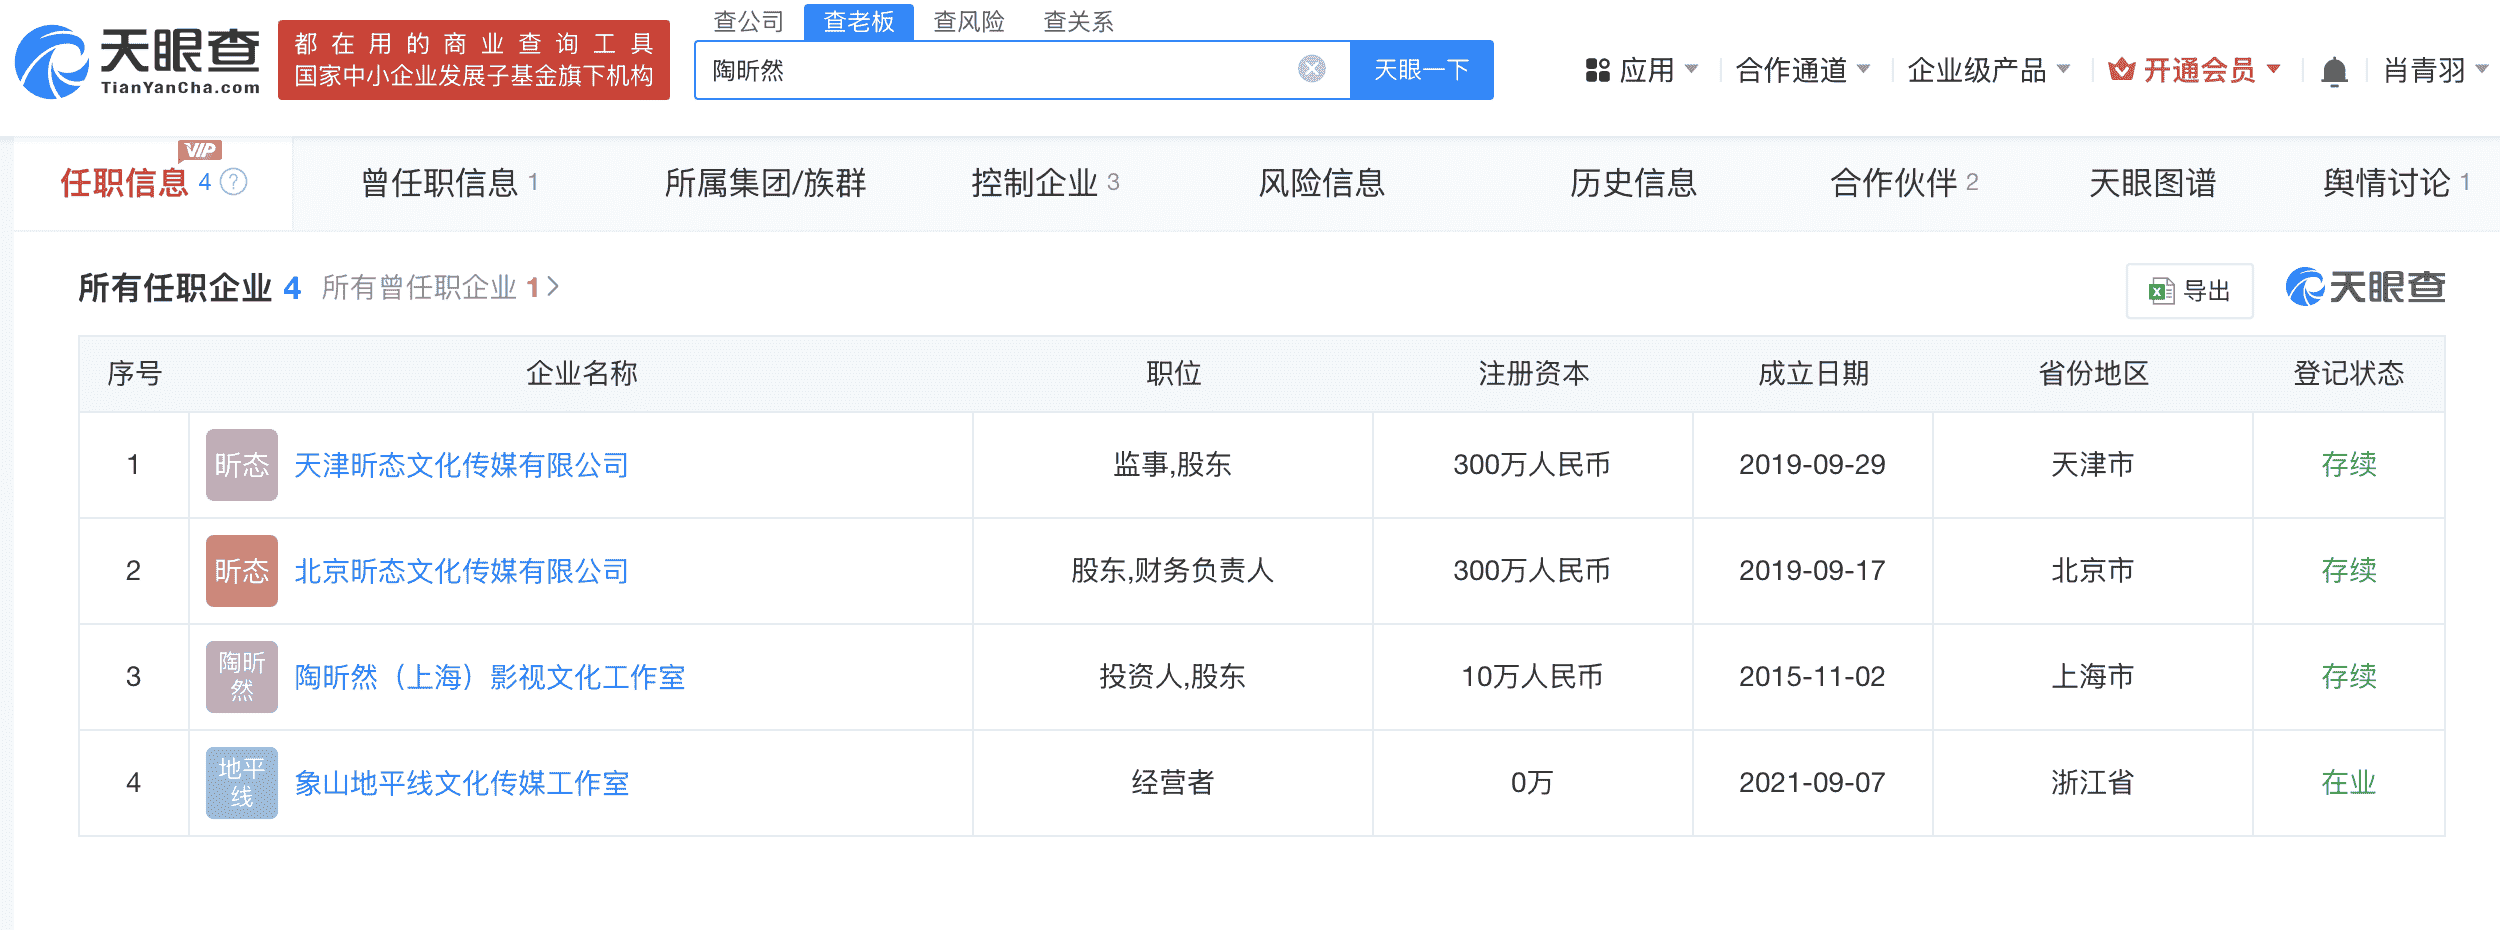The width and height of the screenshot is (2500, 930).
Task: Click the 陶昕然 studio logo icon
Action: coord(241,677)
